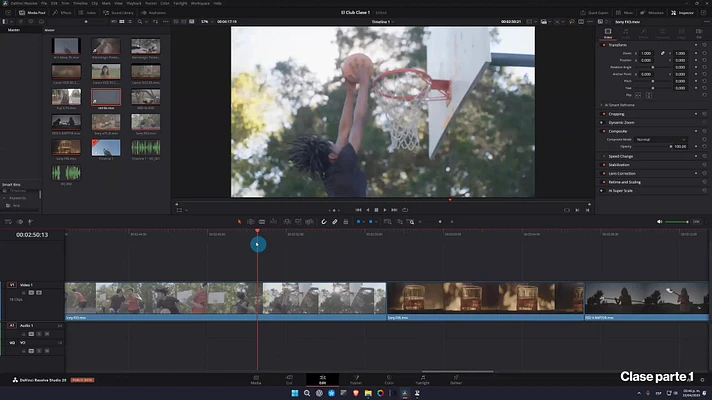Toggle the Stabilization enable switch

(603, 165)
